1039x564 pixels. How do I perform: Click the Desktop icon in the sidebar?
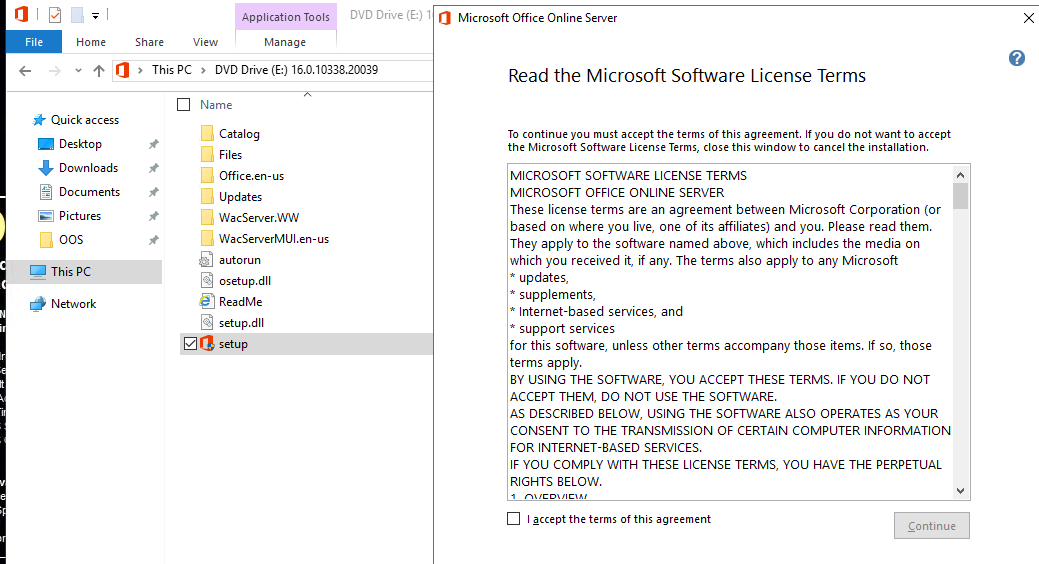click(x=46, y=144)
